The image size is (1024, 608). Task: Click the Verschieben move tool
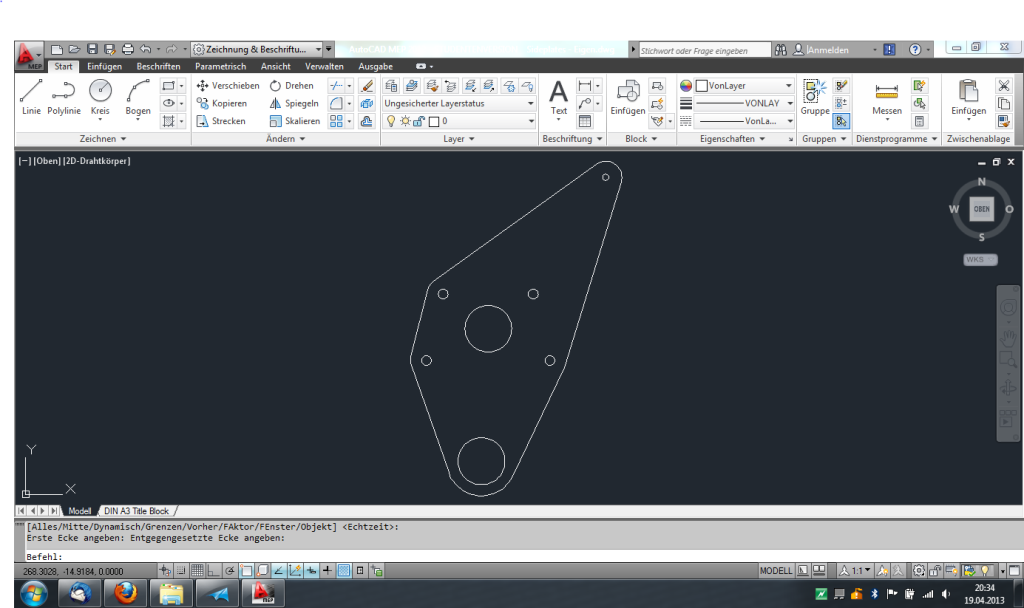(227, 86)
